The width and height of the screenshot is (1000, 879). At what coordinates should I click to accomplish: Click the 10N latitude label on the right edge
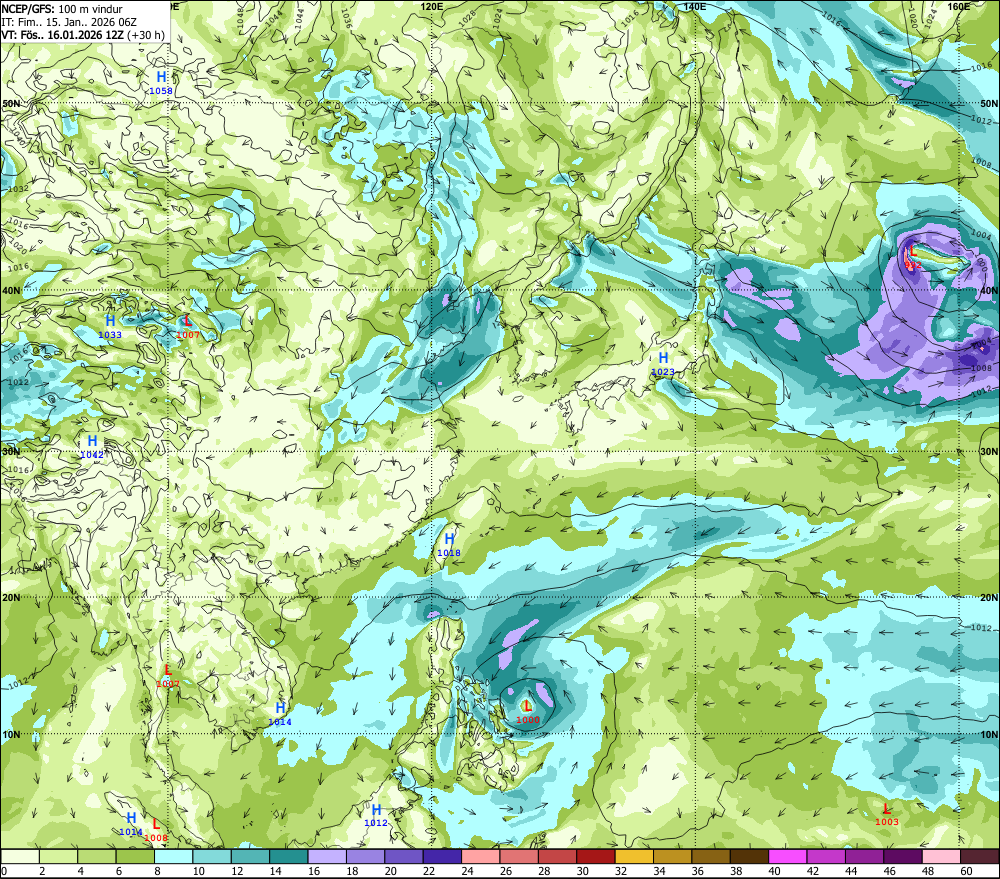click(x=989, y=734)
